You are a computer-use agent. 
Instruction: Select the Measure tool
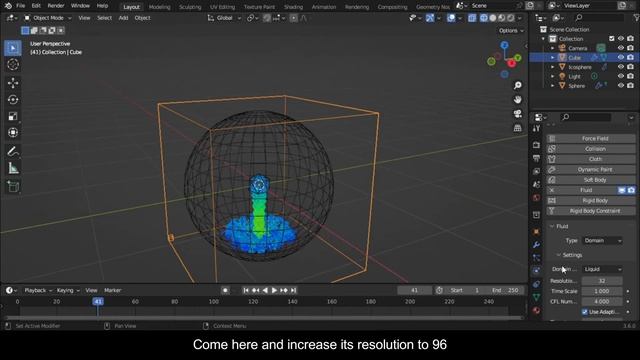click(13, 168)
